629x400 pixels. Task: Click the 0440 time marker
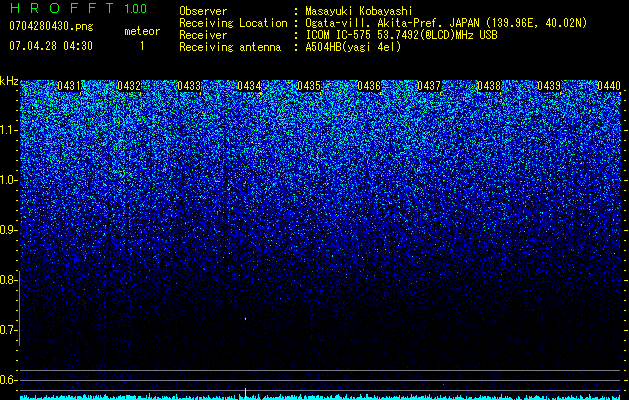(609, 86)
